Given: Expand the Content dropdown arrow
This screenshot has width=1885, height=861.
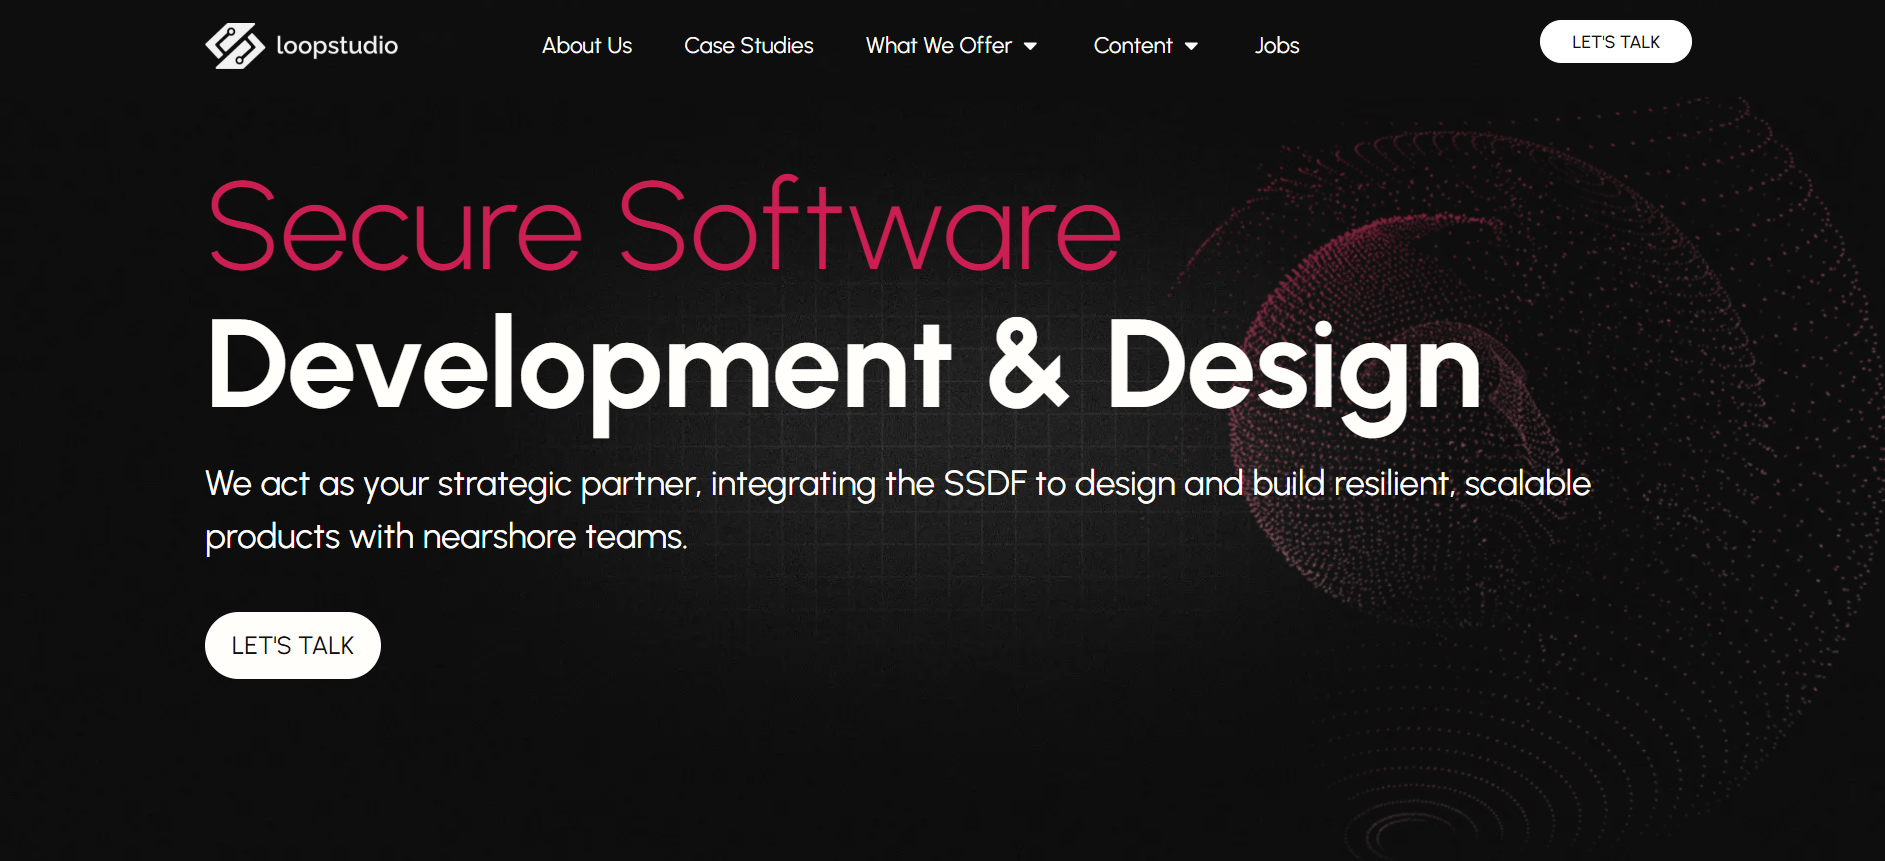Looking at the screenshot, I should tap(1191, 46).
